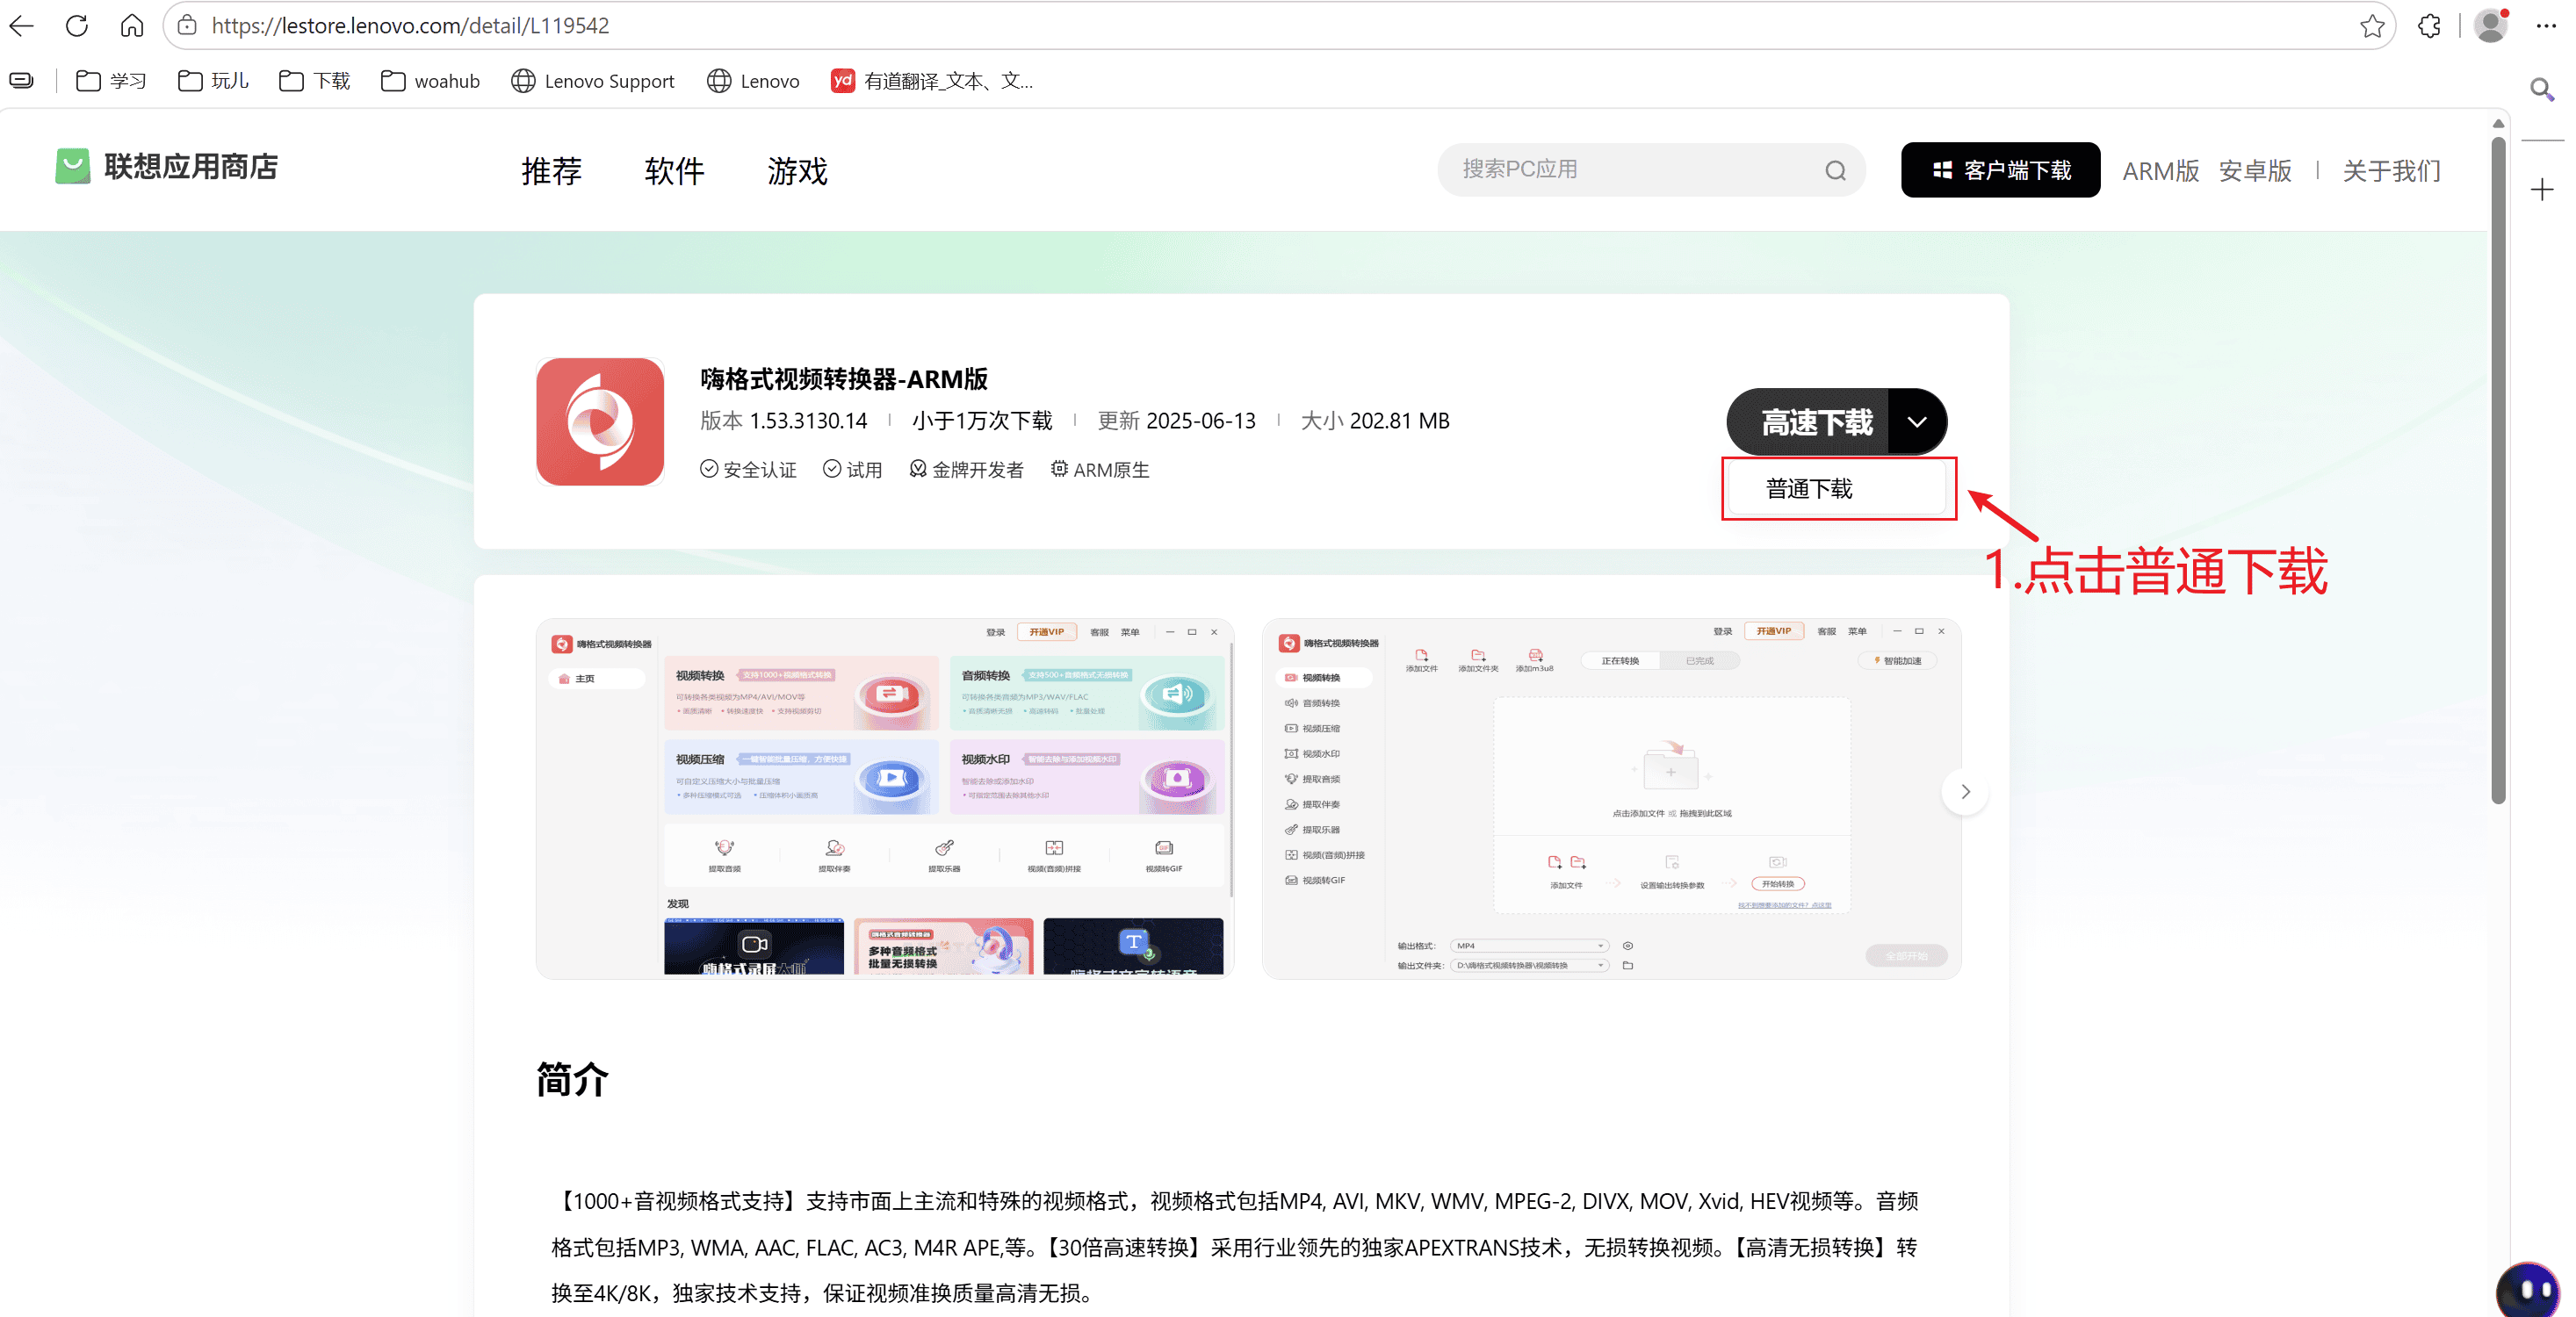2576x1317 pixels.
Task: Open browser settings and more menu
Action: [2546, 26]
